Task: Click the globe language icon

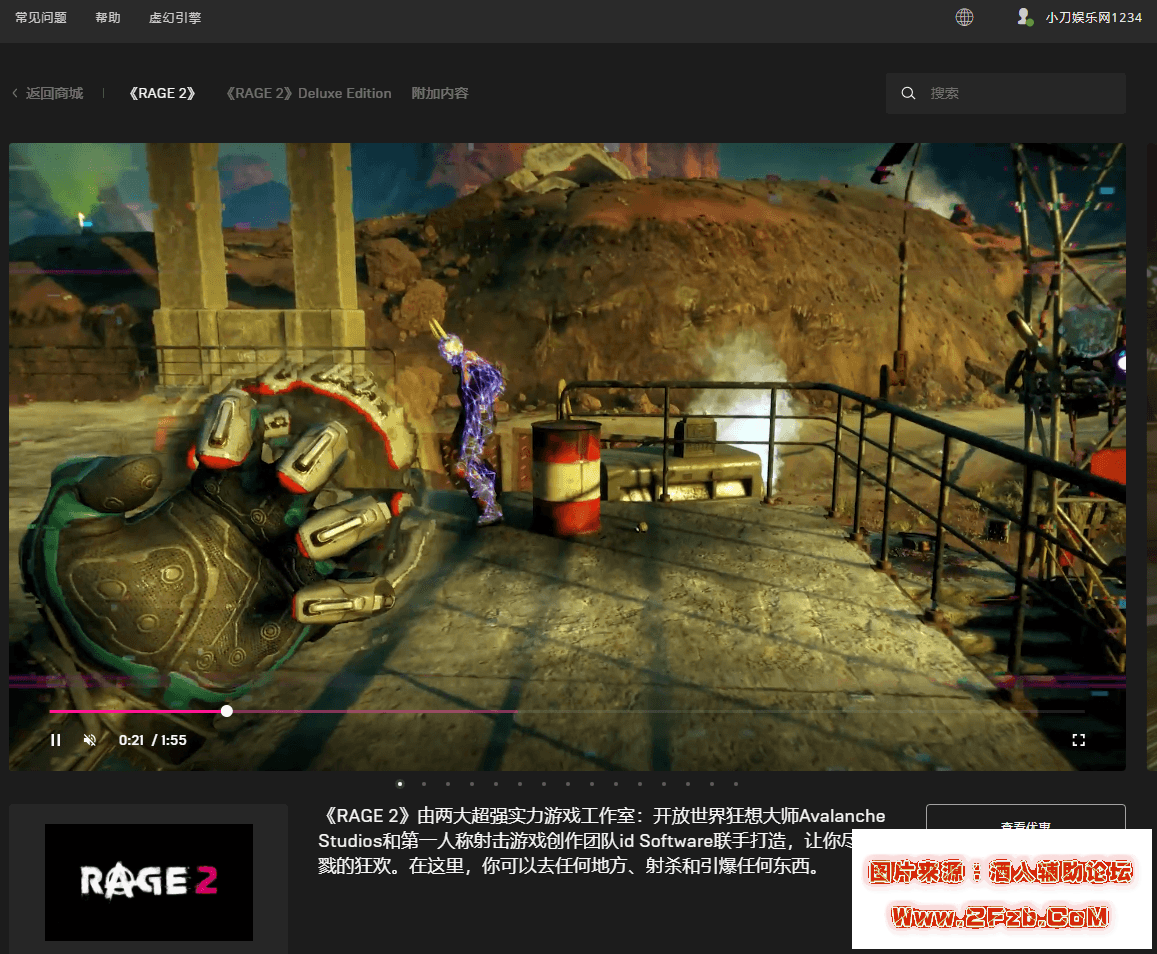Action: (x=964, y=17)
